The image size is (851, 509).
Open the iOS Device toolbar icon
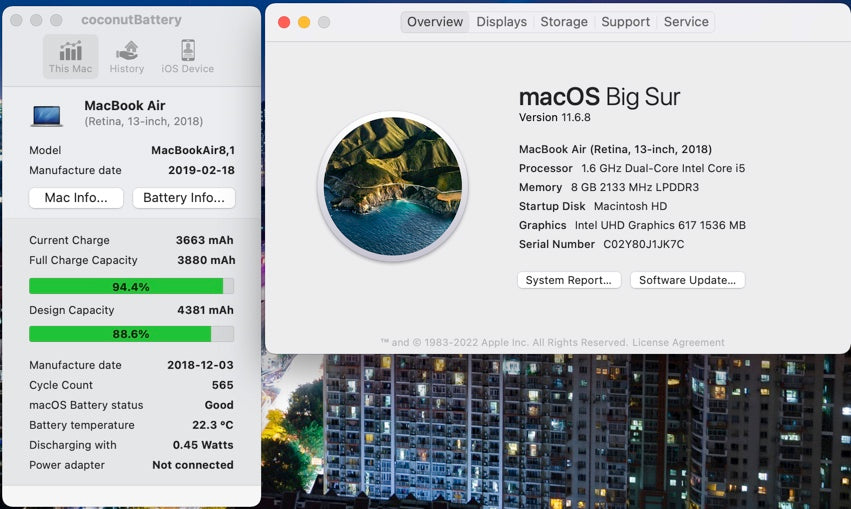tap(188, 56)
